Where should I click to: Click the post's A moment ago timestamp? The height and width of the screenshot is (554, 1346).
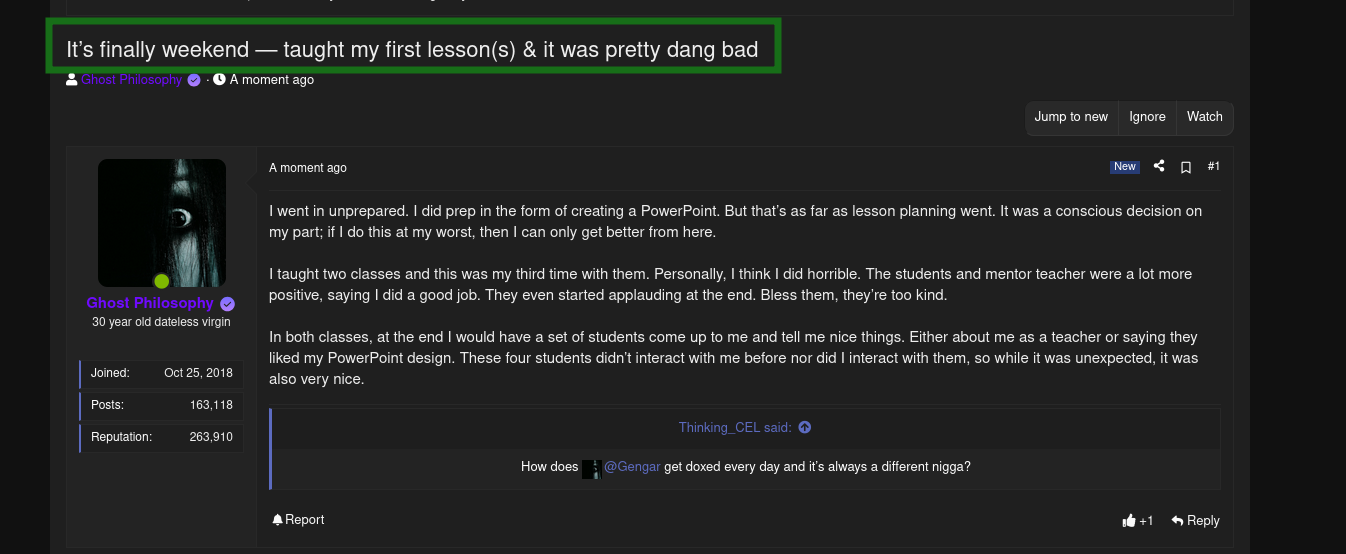coord(308,168)
